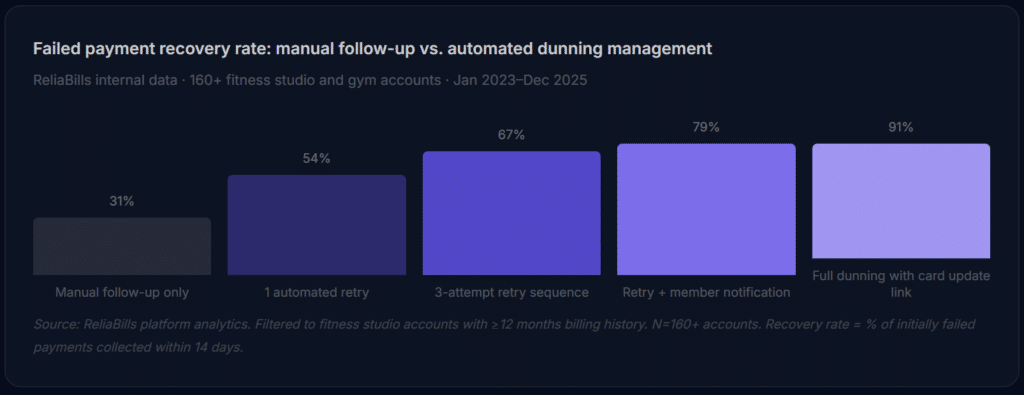Select the '3-attempt retry sequence' axis label
This screenshot has height=395, width=1024.
[x=511, y=292]
